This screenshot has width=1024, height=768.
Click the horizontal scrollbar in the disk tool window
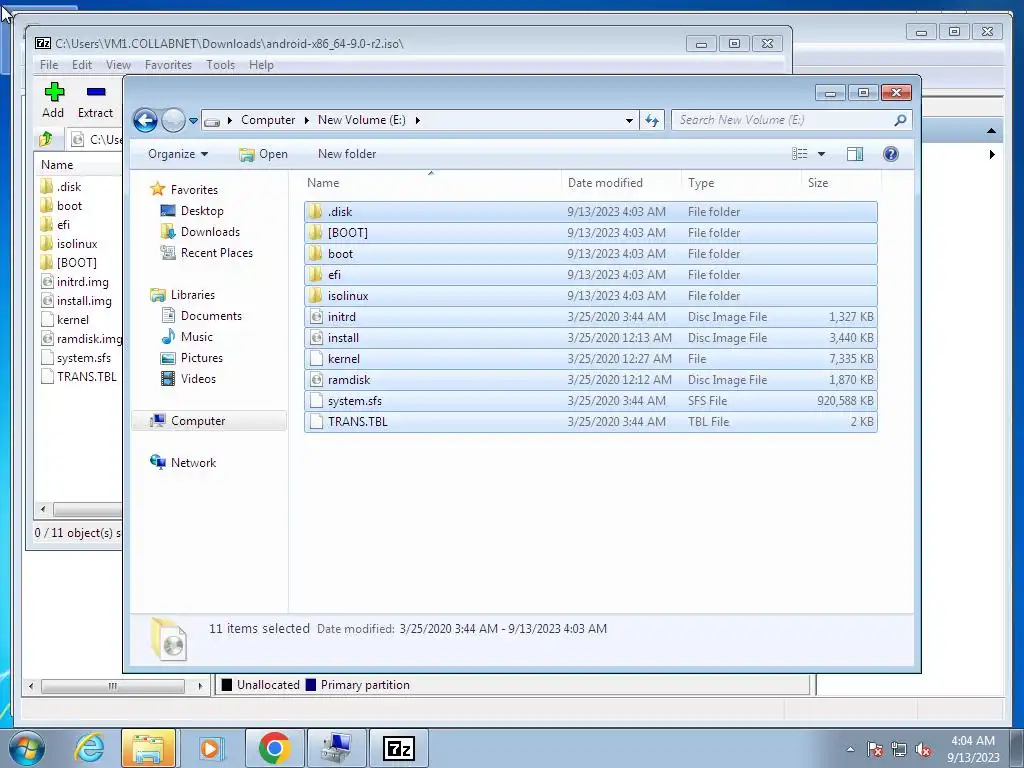[x=112, y=686]
